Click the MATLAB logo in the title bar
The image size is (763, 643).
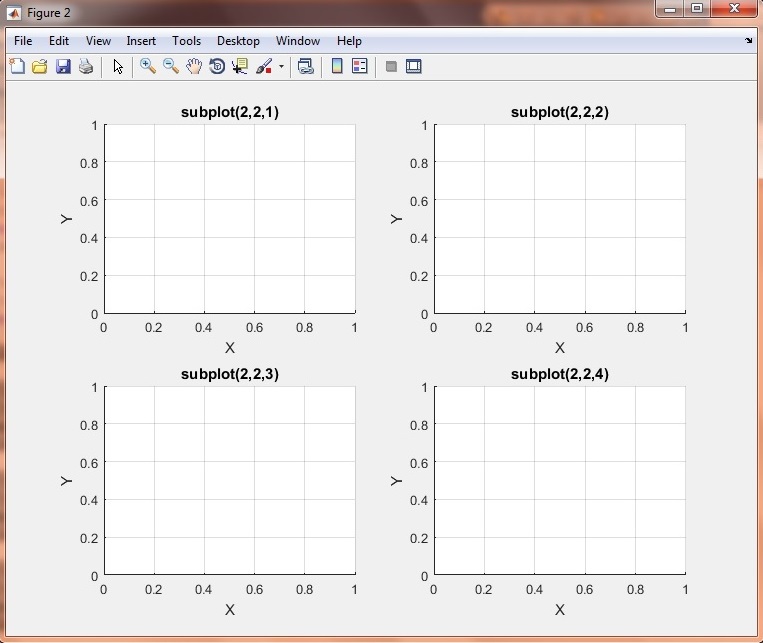[14, 13]
